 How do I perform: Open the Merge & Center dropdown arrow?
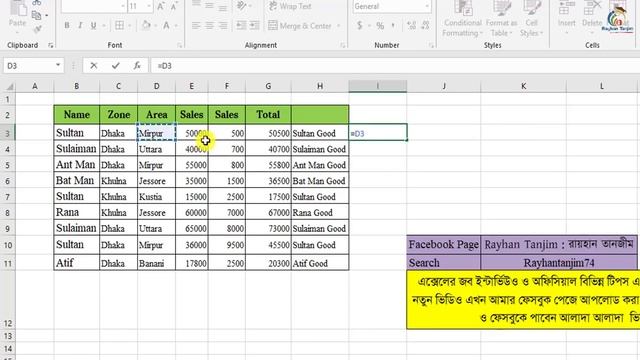tap(338, 26)
